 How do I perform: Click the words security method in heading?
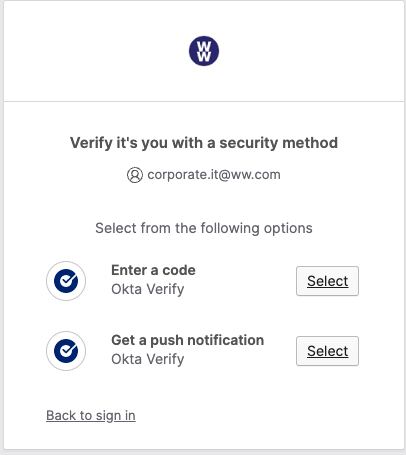pyautogui.click(x=279, y=143)
